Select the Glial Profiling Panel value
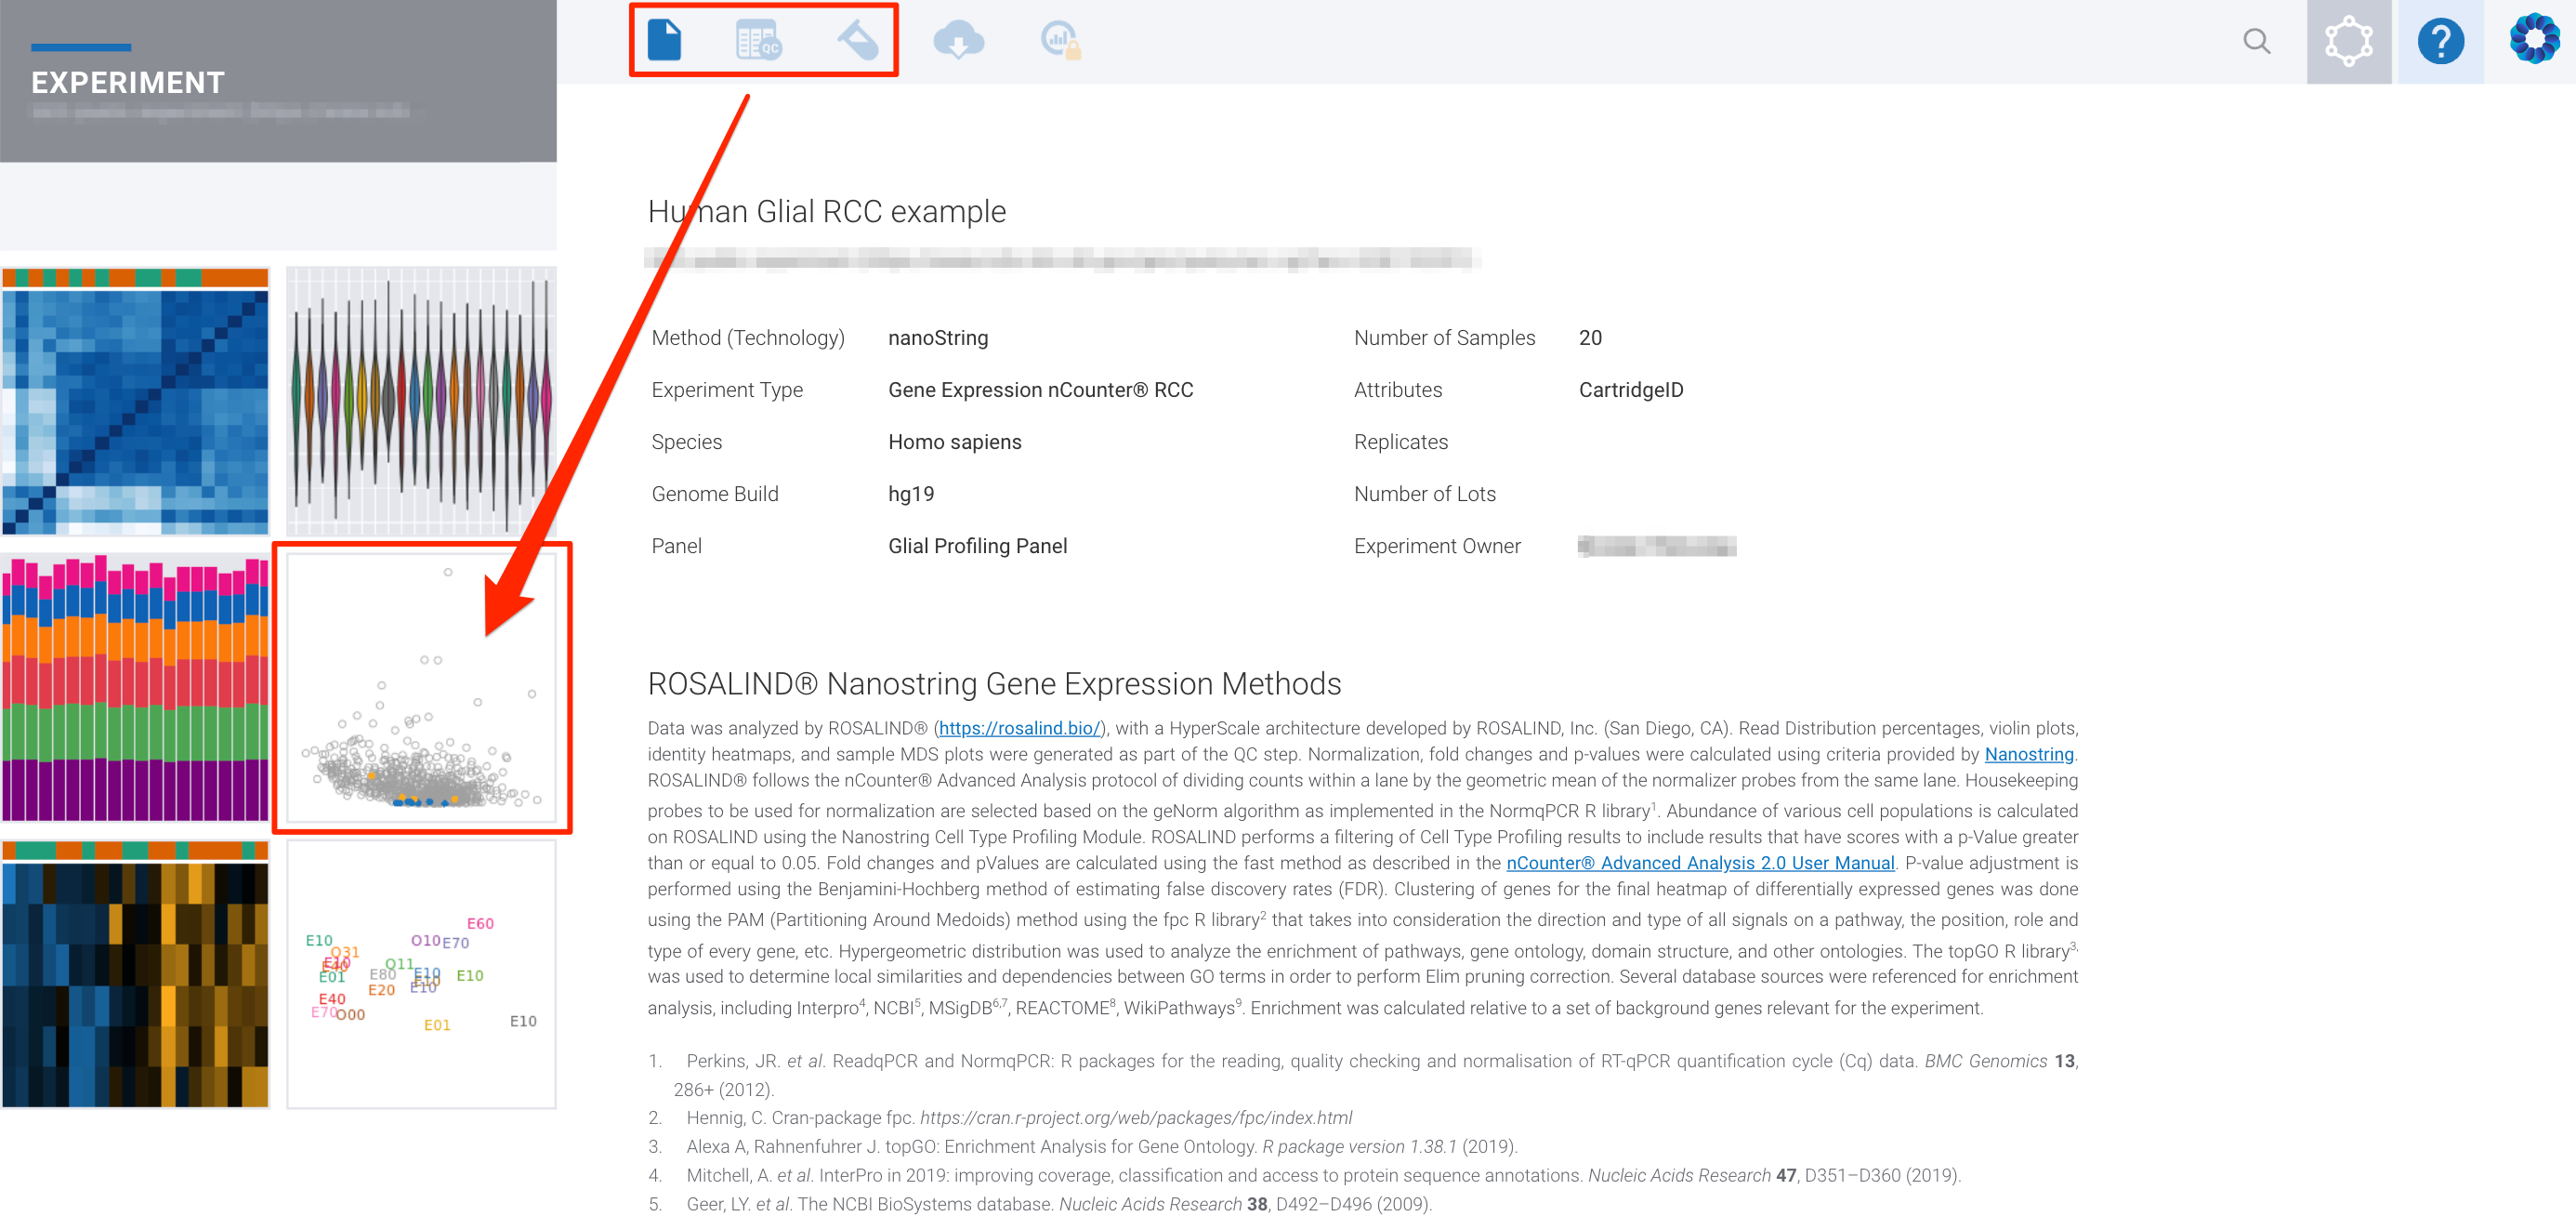Viewport: 2576px width, 1216px height. [978, 546]
